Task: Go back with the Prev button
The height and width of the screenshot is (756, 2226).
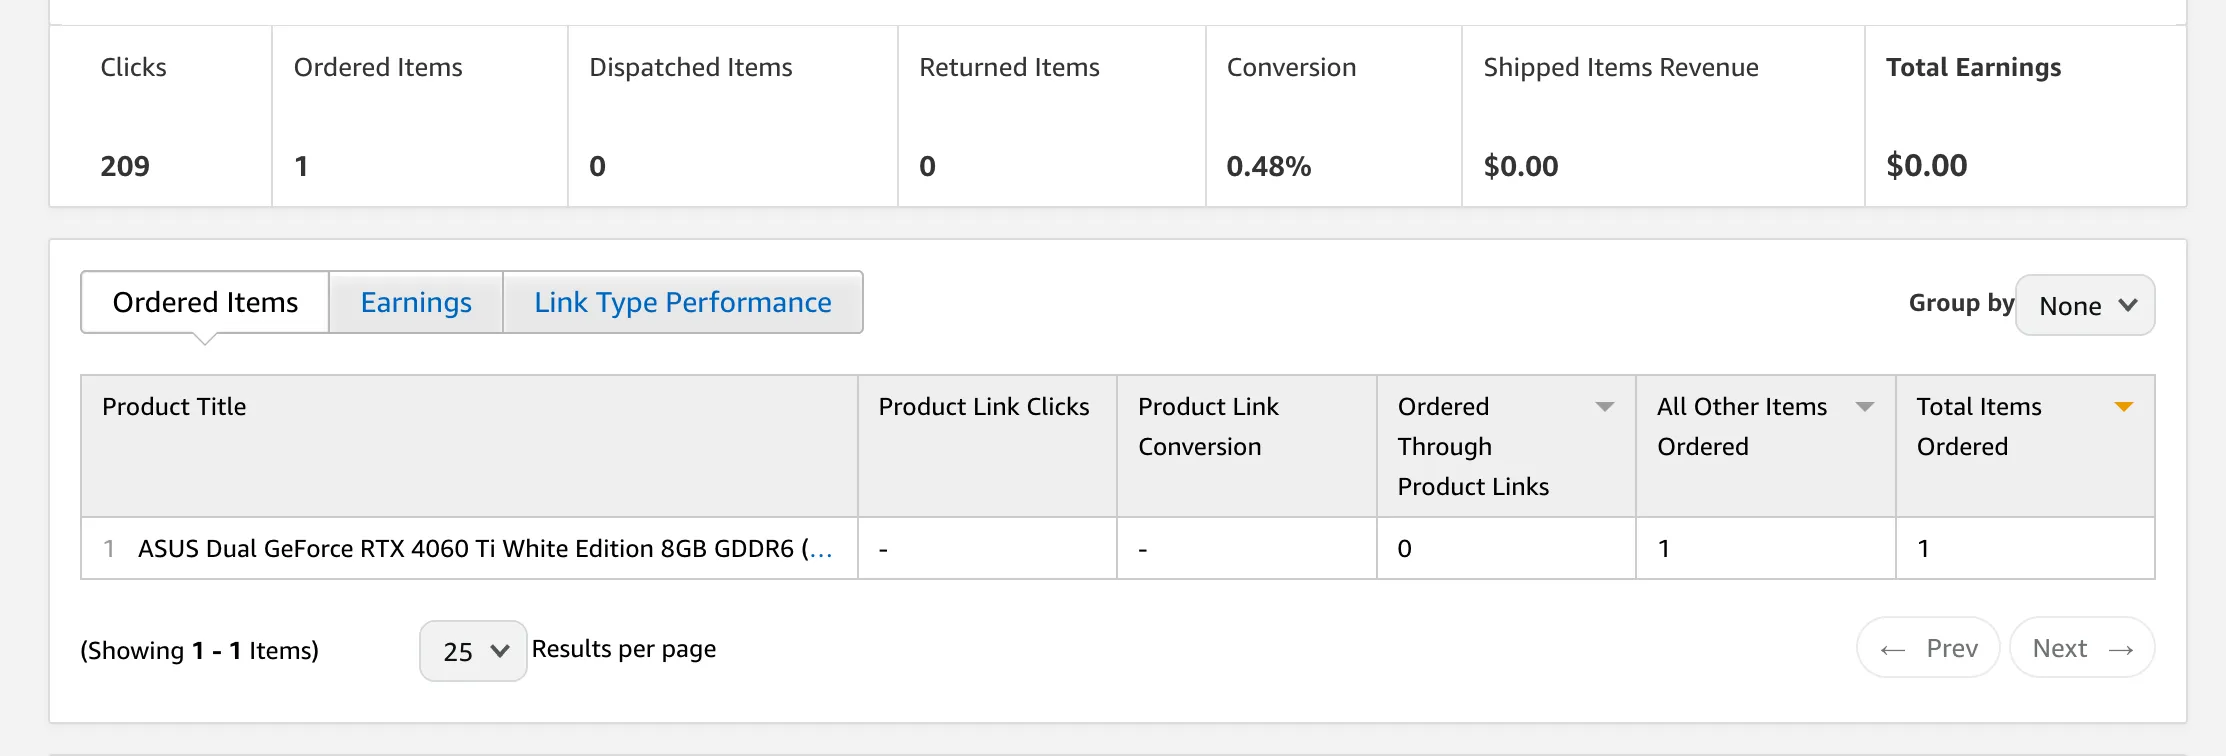Action: (1928, 649)
